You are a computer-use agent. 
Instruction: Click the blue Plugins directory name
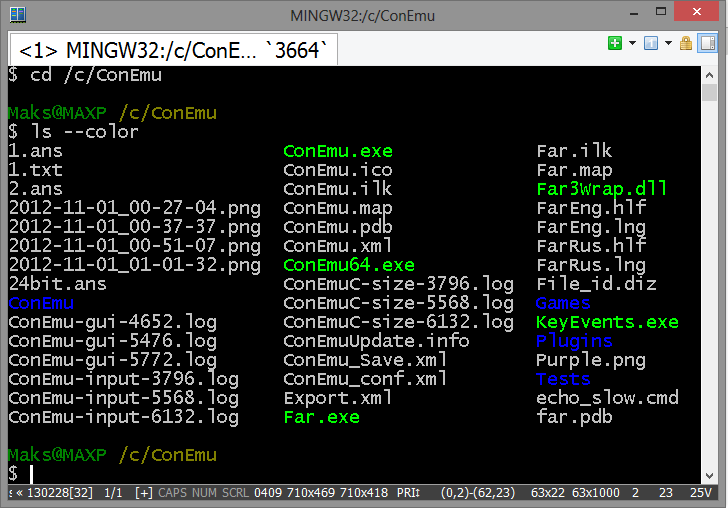[574, 341]
